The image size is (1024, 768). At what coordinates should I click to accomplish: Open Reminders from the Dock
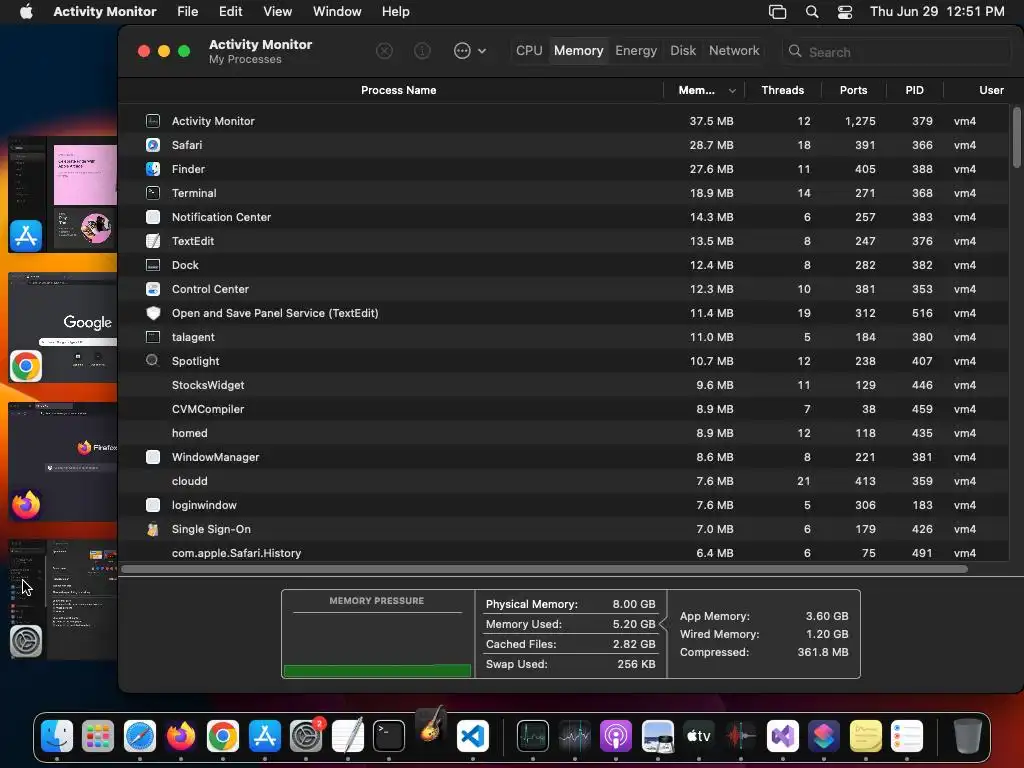coord(906,736)
